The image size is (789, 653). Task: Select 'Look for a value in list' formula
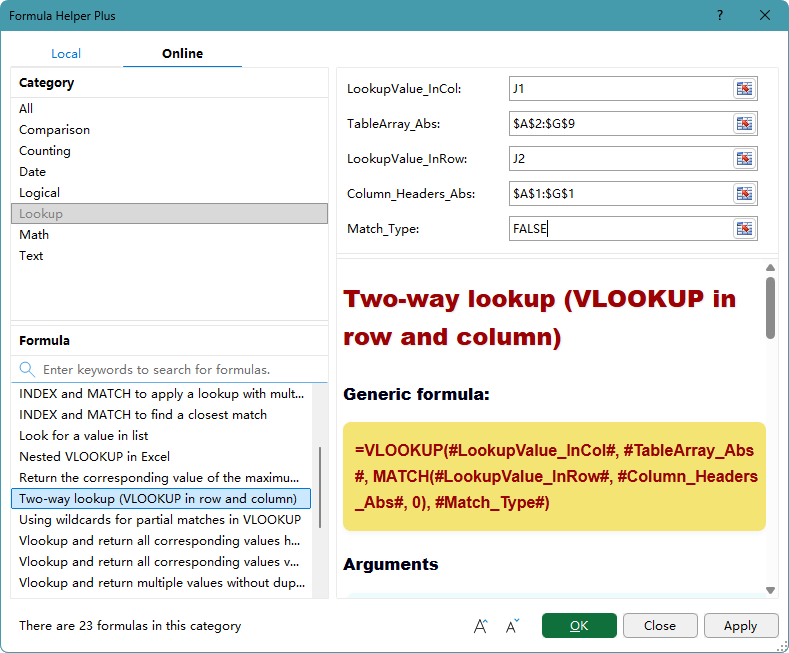(x=161, y=436)
